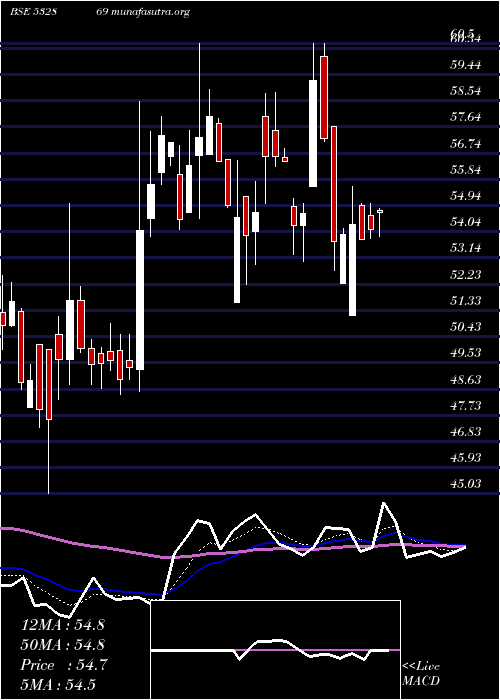Select the 54.94 price axis label
The image size is (500, 700).
(x=466, y=196)
